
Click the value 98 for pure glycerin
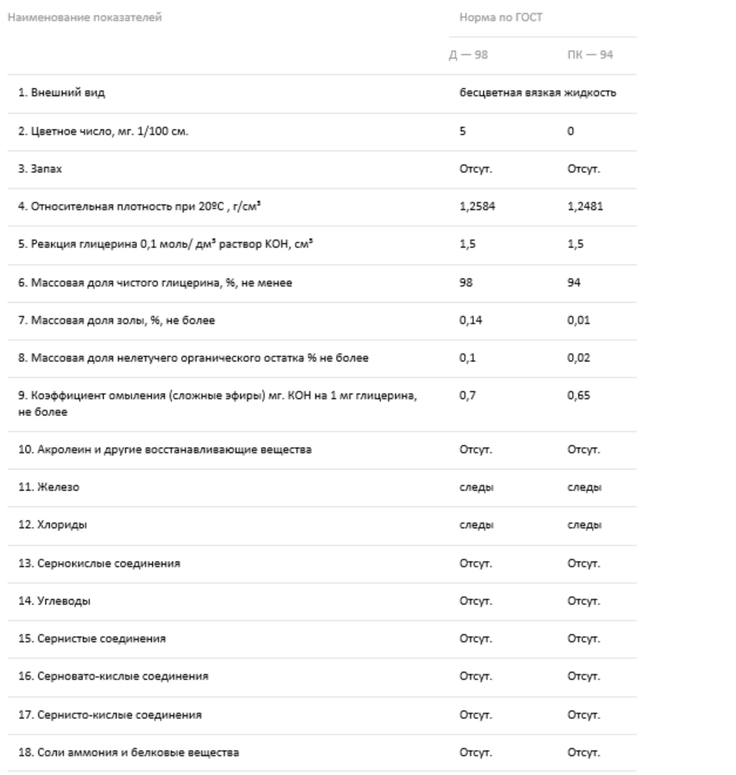tap(466, 283)
